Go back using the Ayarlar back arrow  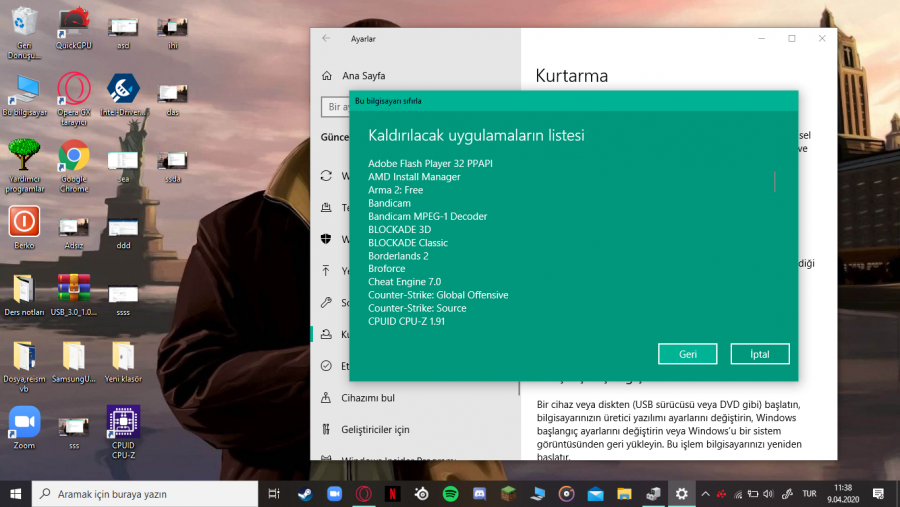(326, 38)
